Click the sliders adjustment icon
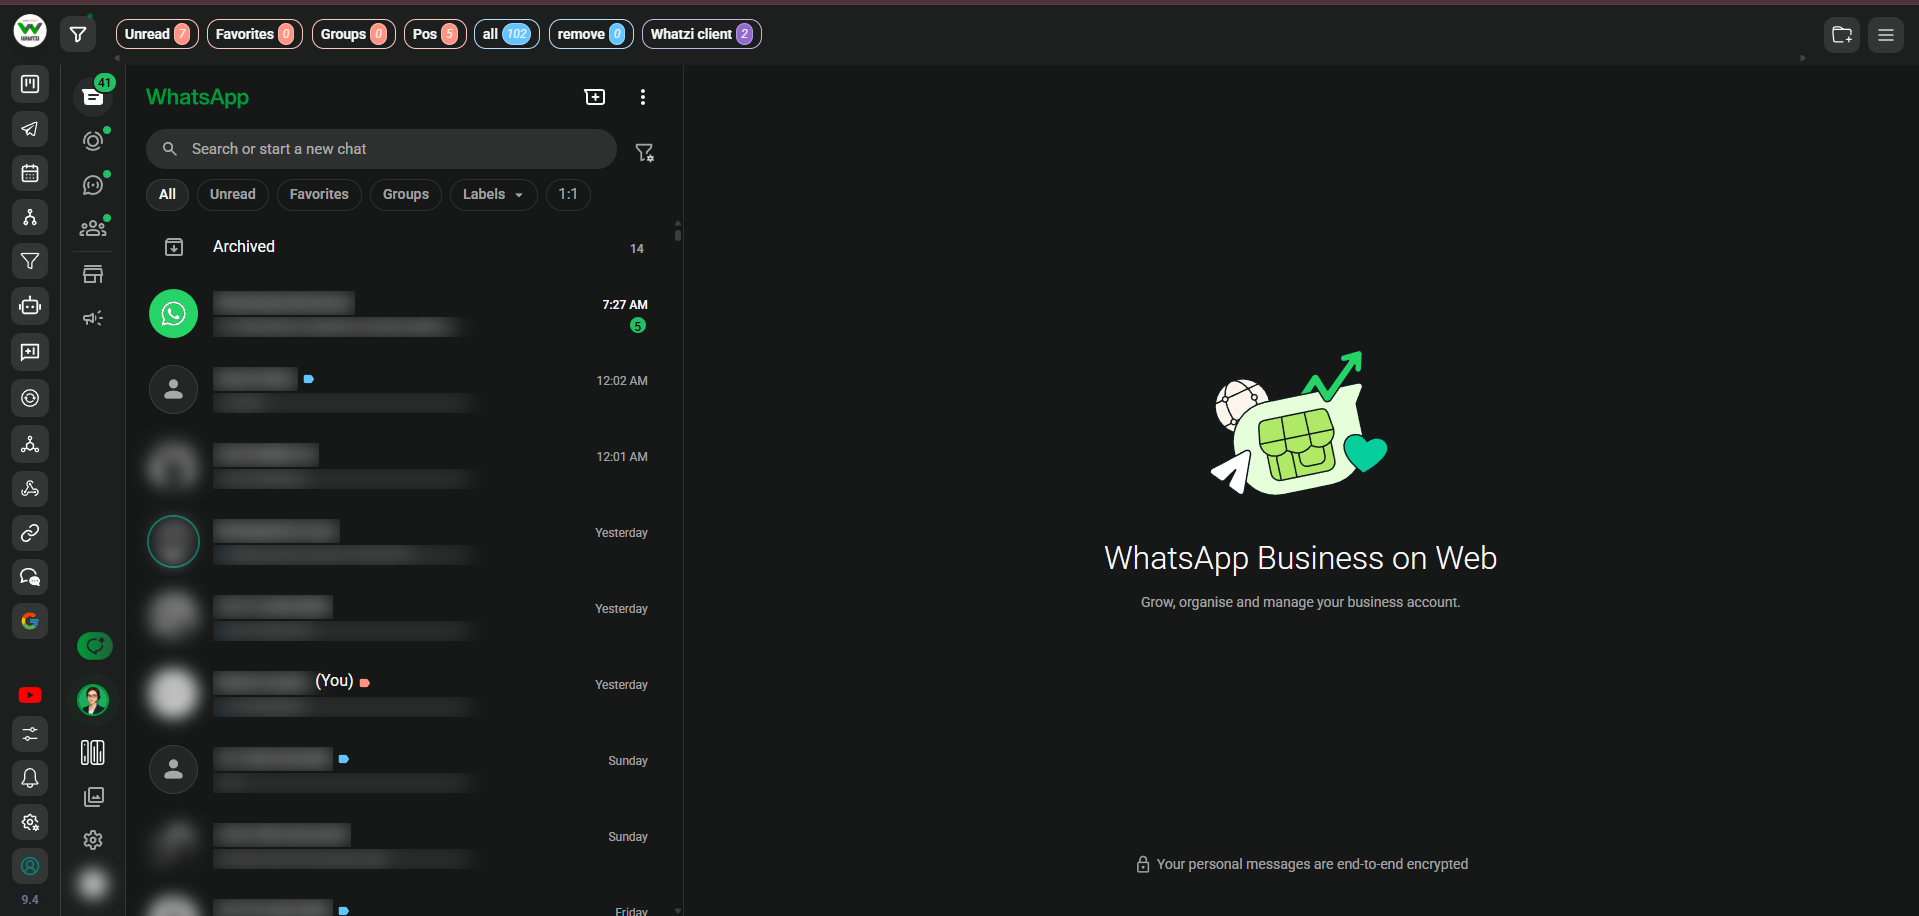This screenshot has width=1919, height=916. 30,734
